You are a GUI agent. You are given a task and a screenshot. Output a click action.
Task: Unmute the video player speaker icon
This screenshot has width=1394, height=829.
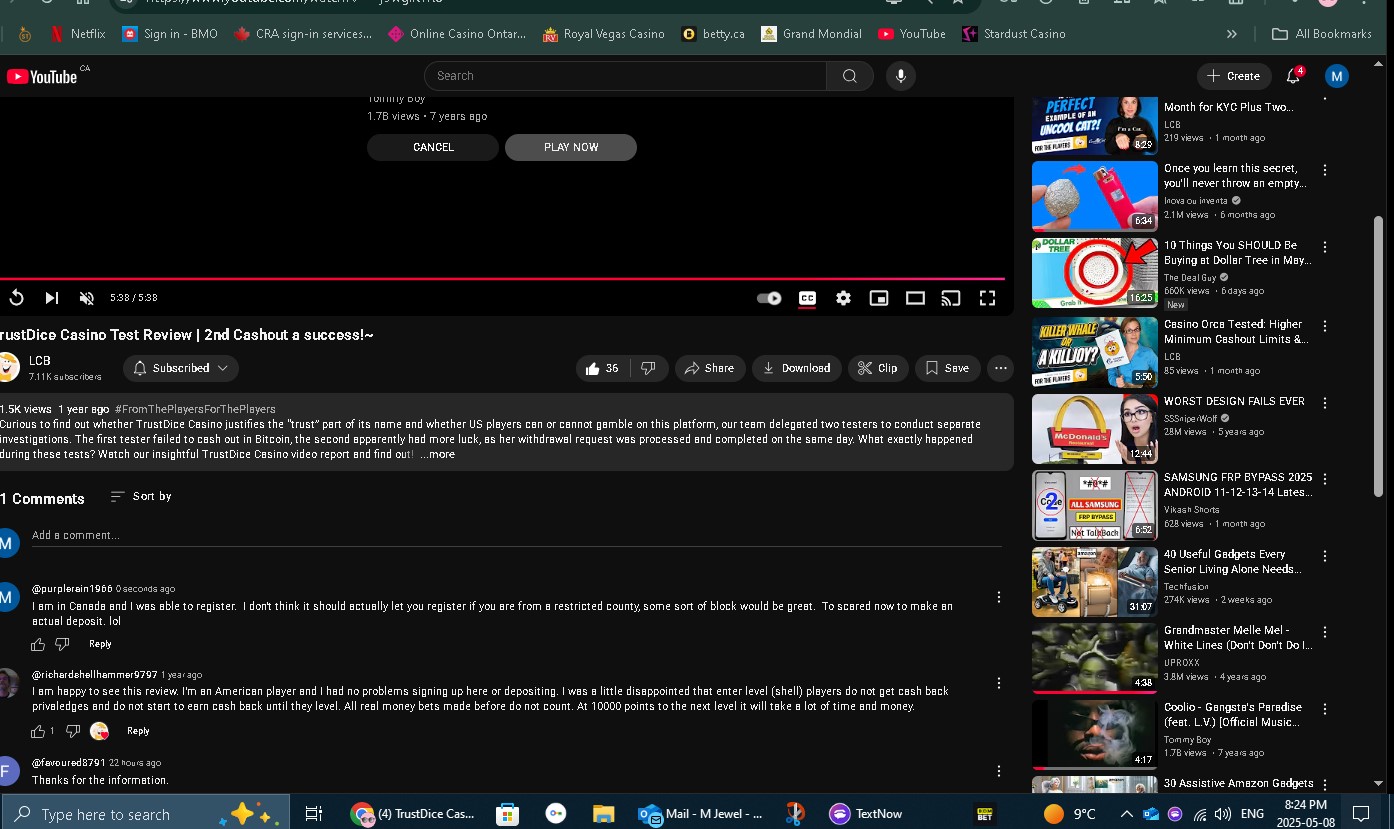click(x=87, y=298)
